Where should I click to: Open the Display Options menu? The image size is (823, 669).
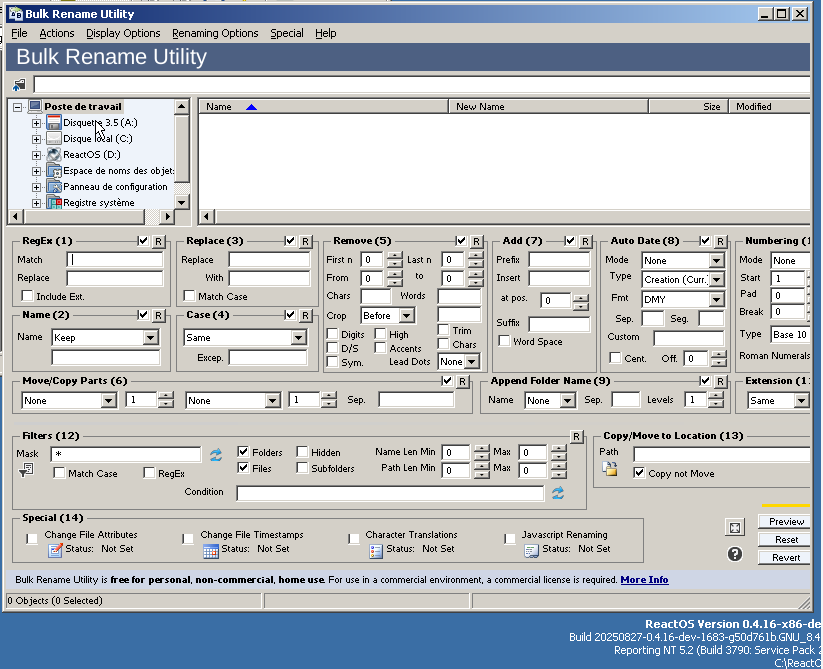pos(123,33)
